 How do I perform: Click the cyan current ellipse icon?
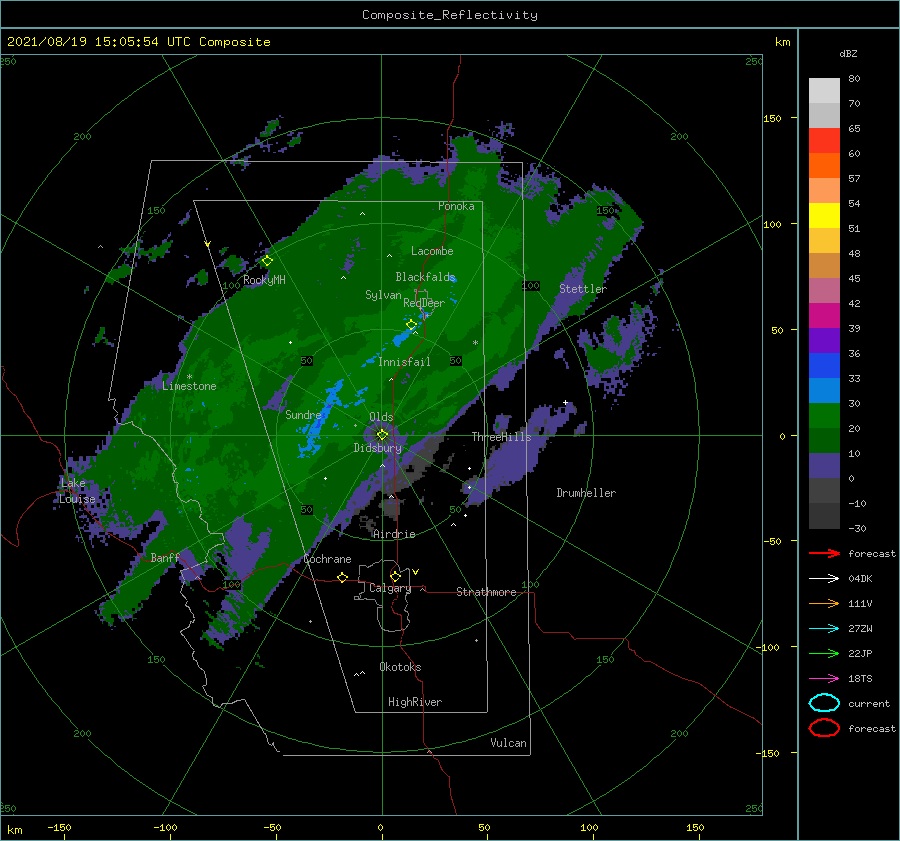(824, 703)
